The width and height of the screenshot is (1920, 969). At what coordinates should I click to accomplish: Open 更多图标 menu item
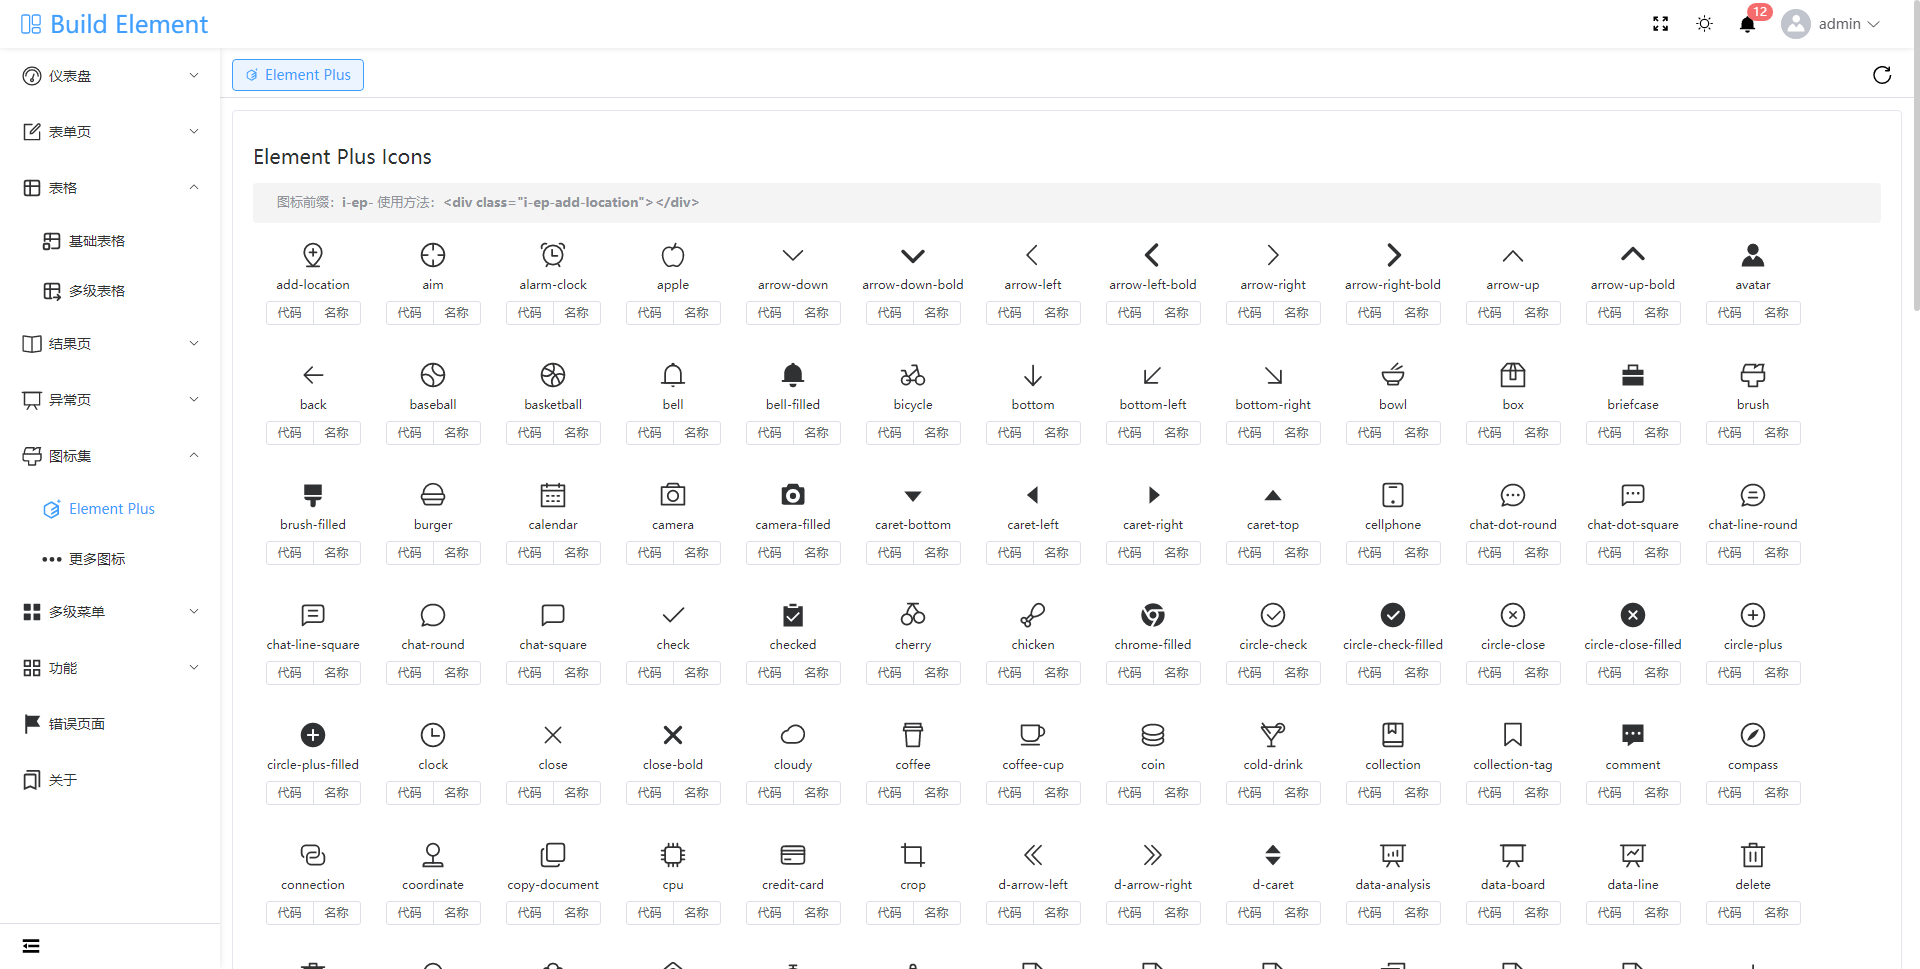click(x=110, y=559)
